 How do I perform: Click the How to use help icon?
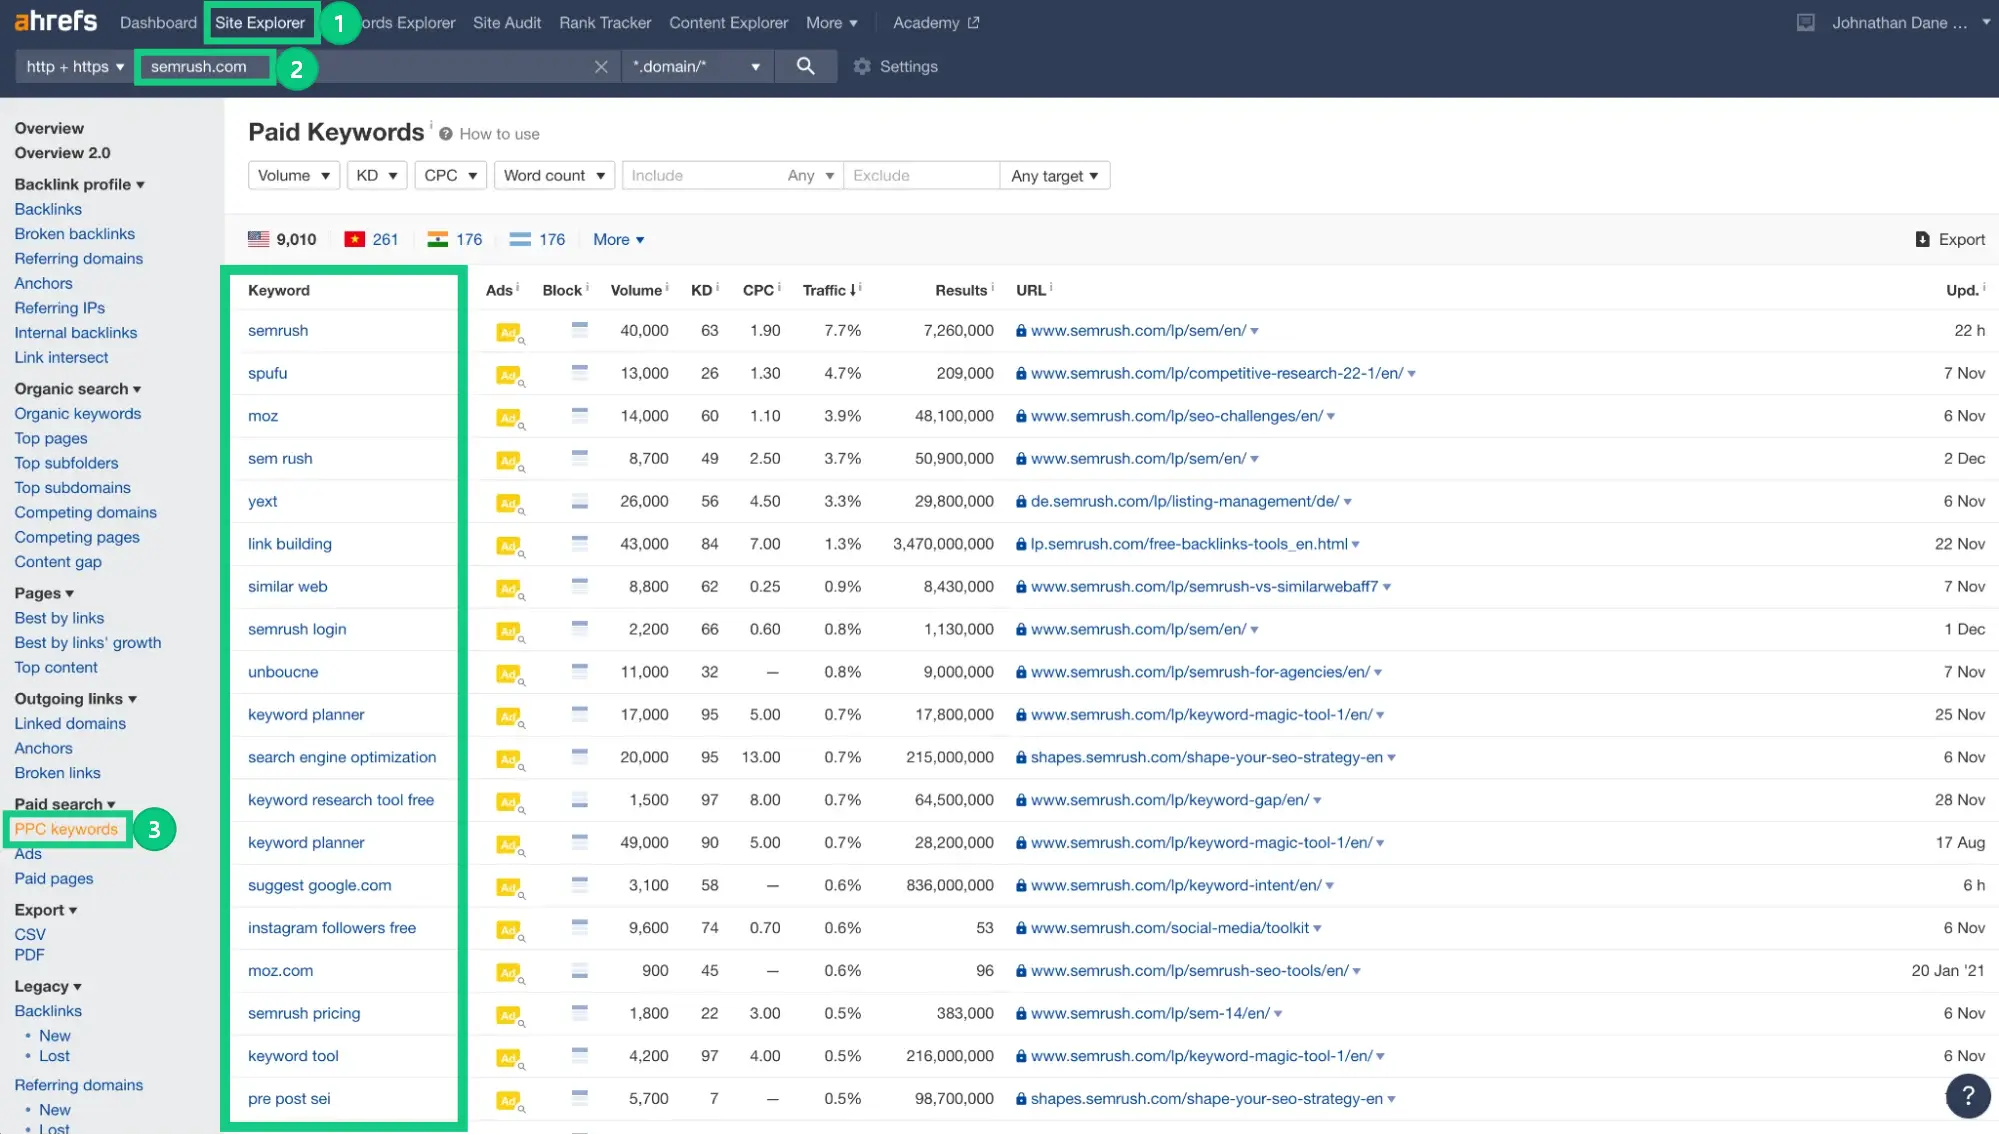[446, 134]
